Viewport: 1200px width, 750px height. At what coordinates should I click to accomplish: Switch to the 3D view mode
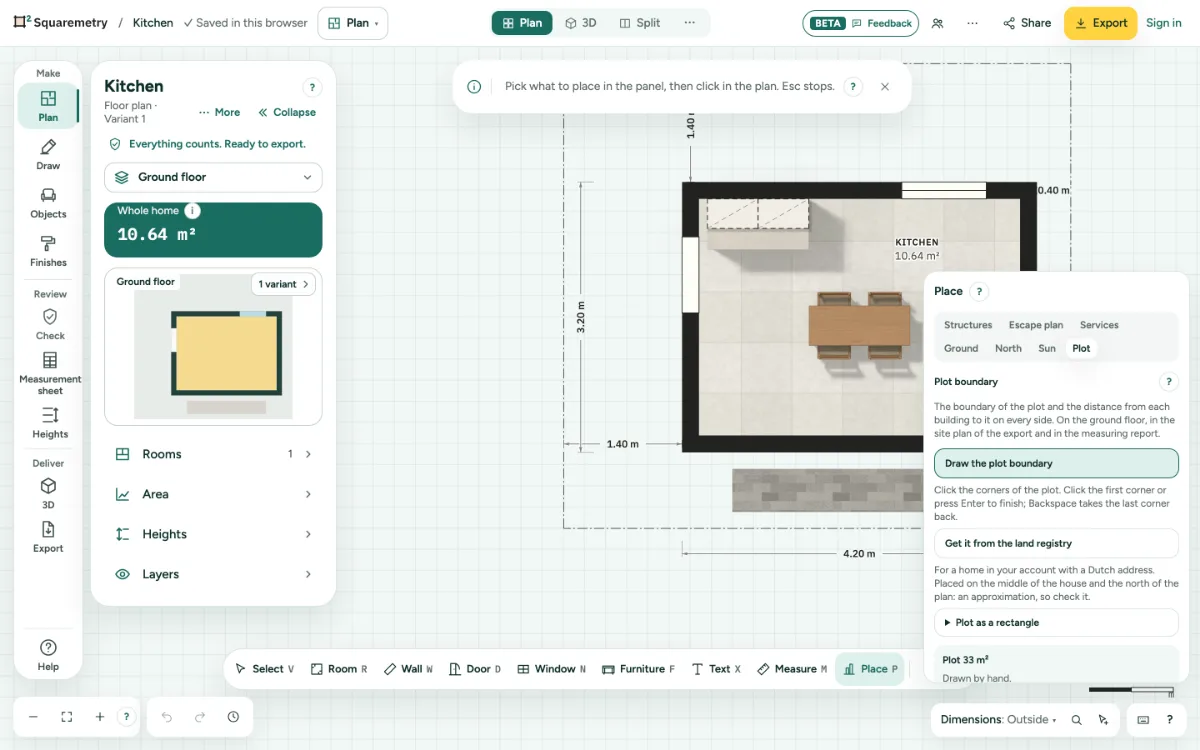[581, 23]
